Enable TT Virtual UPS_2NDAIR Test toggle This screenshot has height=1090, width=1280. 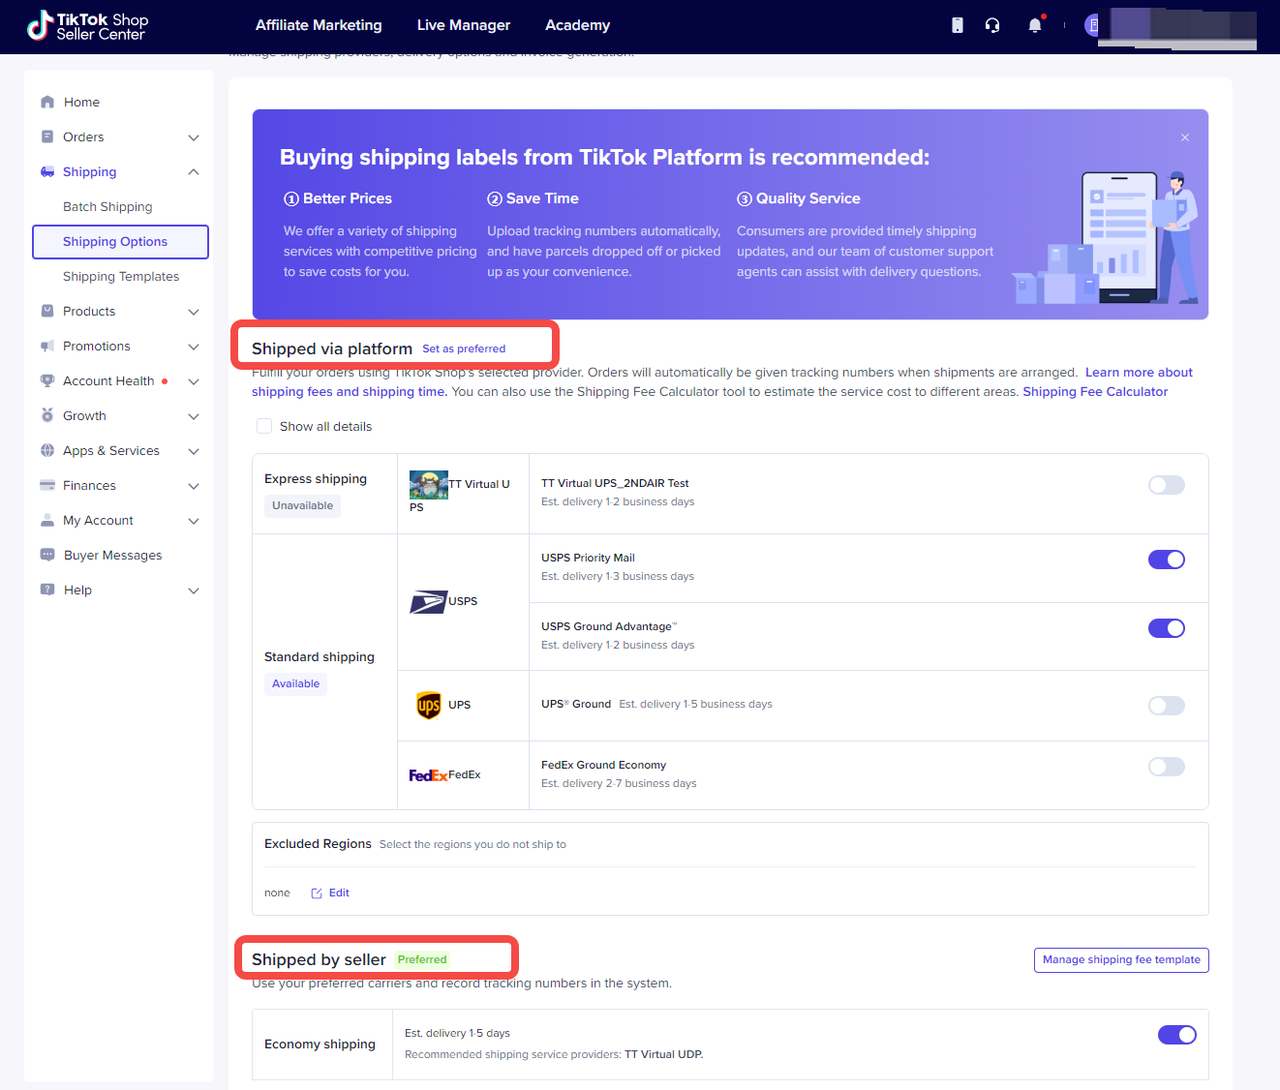[x=1166, y=485]
